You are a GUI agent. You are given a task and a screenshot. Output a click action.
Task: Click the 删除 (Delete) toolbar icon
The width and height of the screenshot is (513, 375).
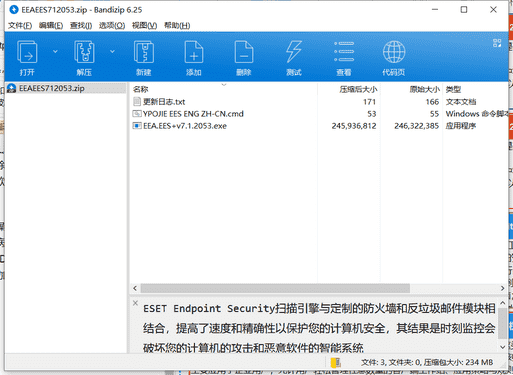pyautogui.click(x=244, y=52)
